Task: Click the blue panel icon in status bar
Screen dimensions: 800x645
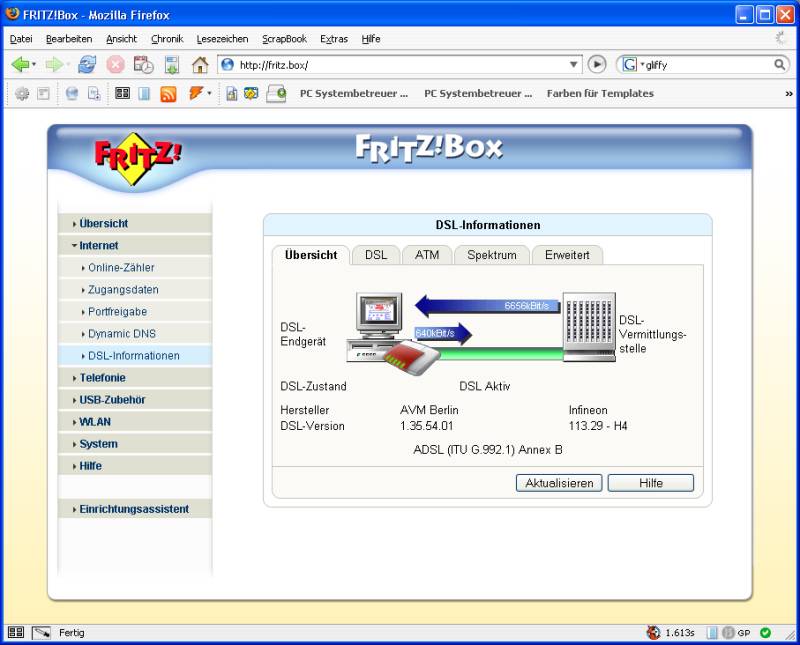Action: (712, 633)
